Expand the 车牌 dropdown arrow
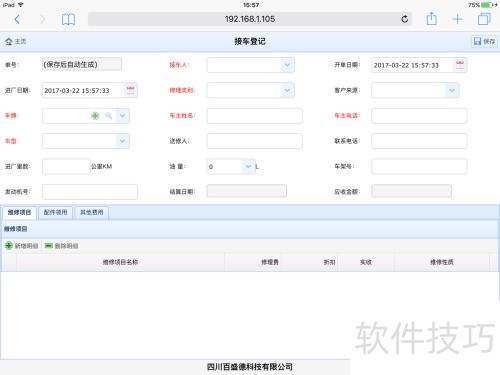The height and width of the screenshot is (375, 500). 123,116
